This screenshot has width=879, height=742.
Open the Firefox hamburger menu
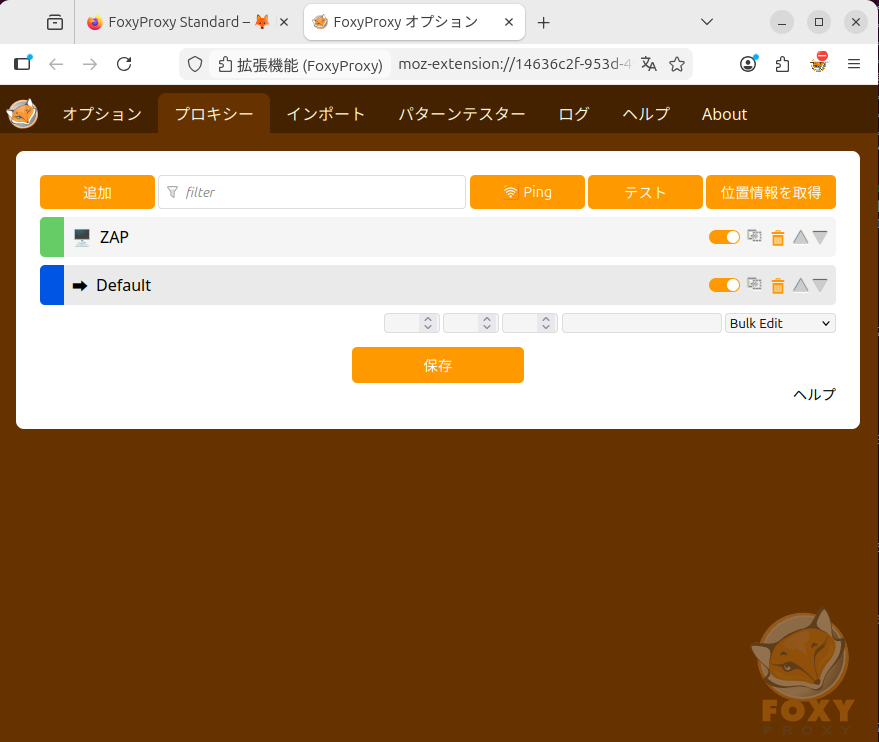[854, 64]
